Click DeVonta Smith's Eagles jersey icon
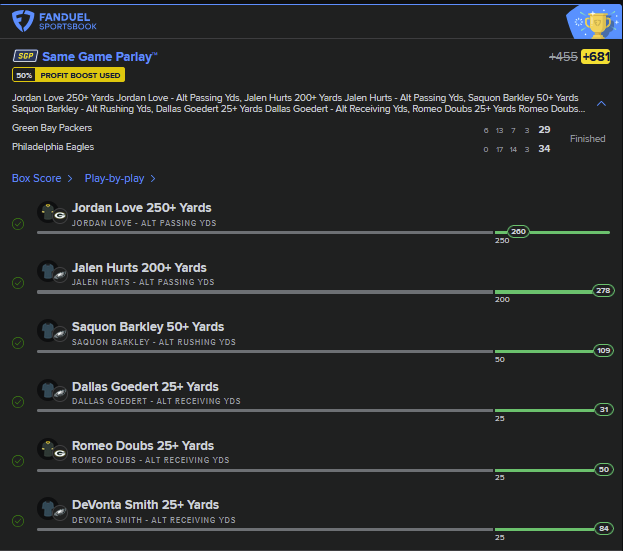 tap(52, 509)
